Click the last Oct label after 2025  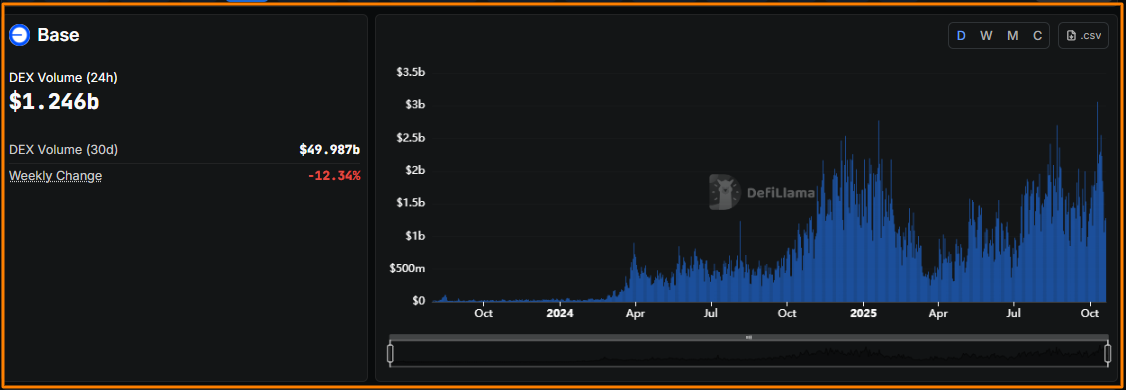(x=1091, y=313)
